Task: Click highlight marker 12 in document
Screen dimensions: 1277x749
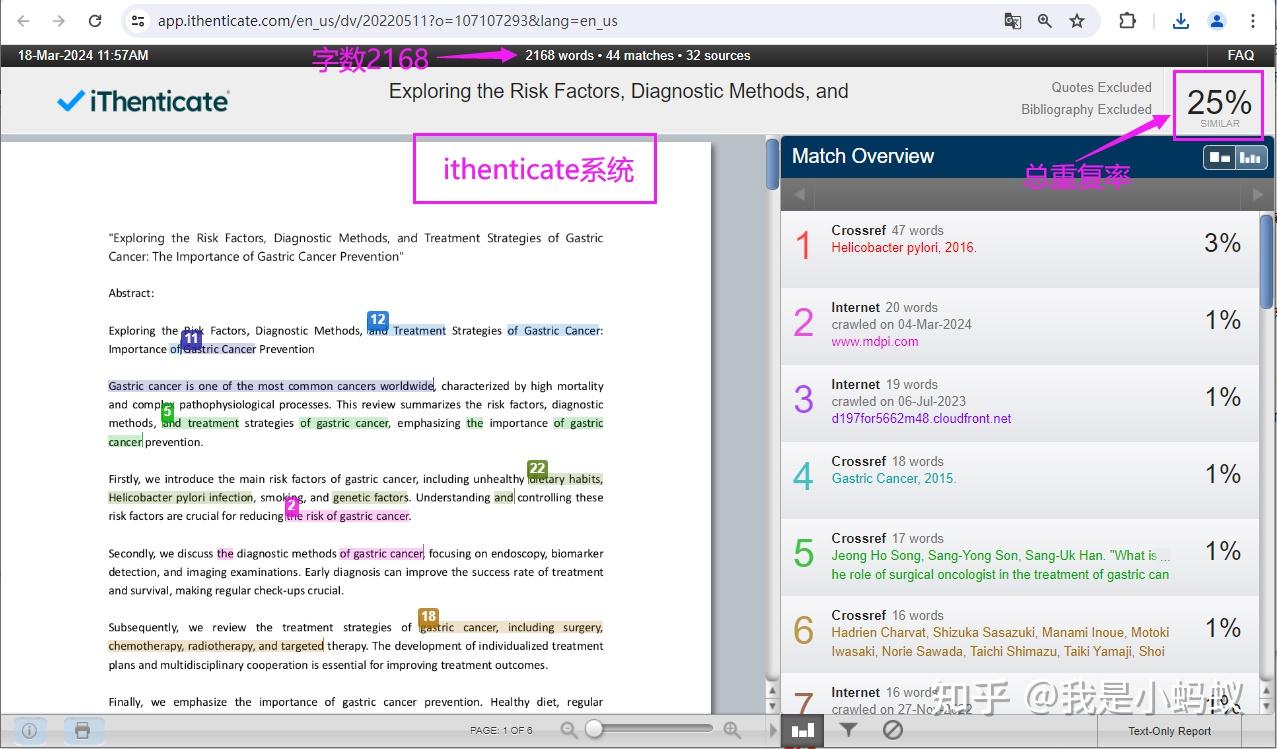Action: (377, 320)
